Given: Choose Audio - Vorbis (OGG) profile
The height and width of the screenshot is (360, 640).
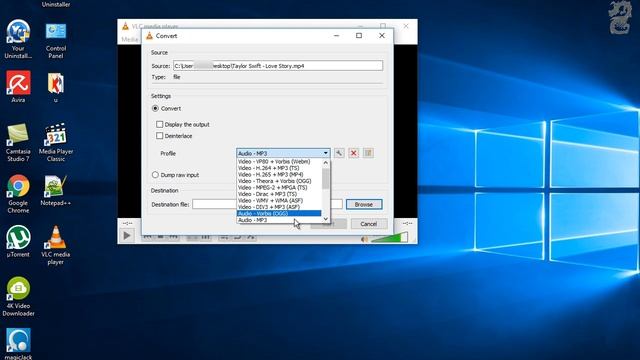Looking at the screenshot, I should (x=279, y=213).
